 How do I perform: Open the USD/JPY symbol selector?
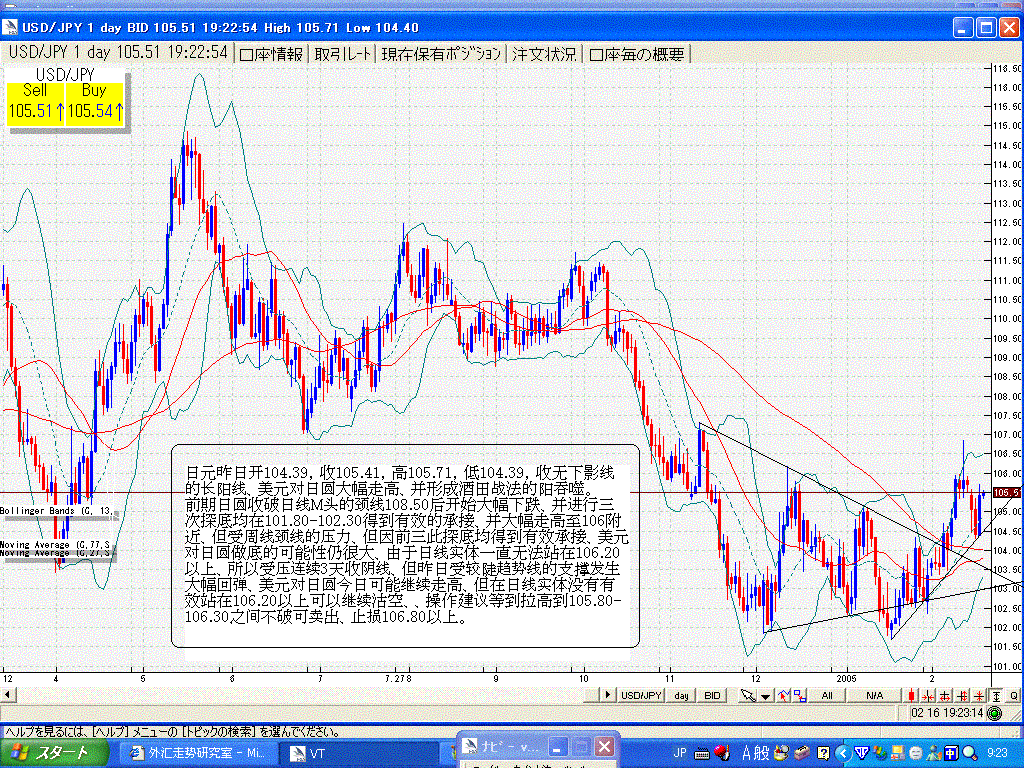coord(641,696)
